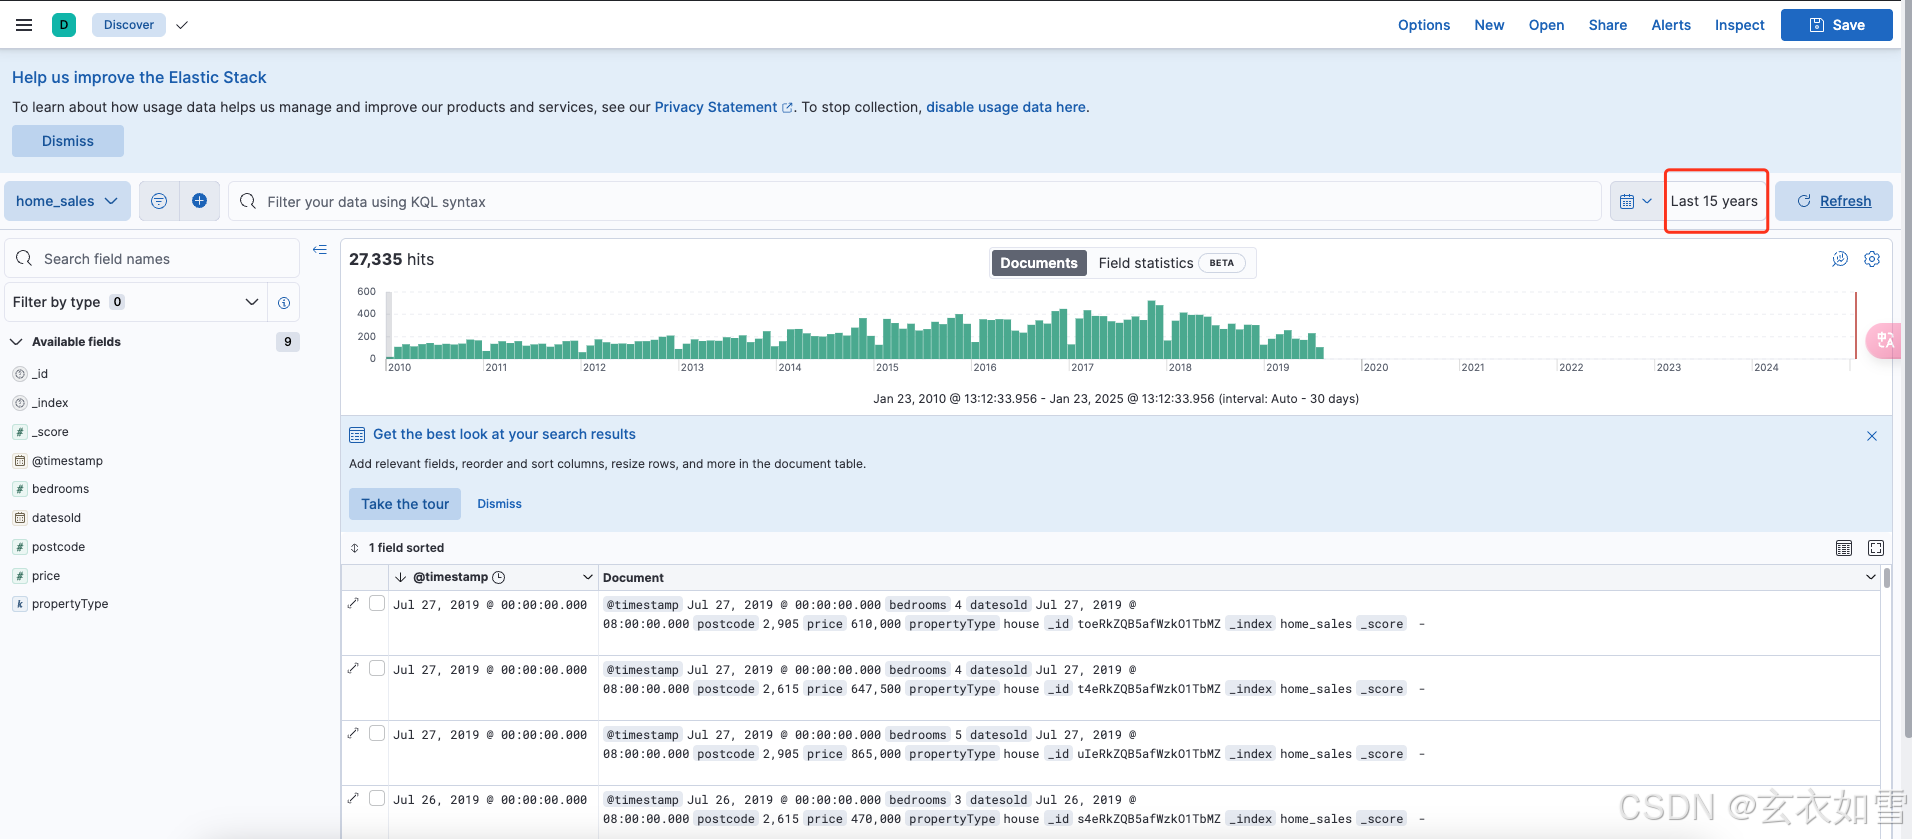Select New in top navigation
1912x839 pixels.
click(1489, 25)
